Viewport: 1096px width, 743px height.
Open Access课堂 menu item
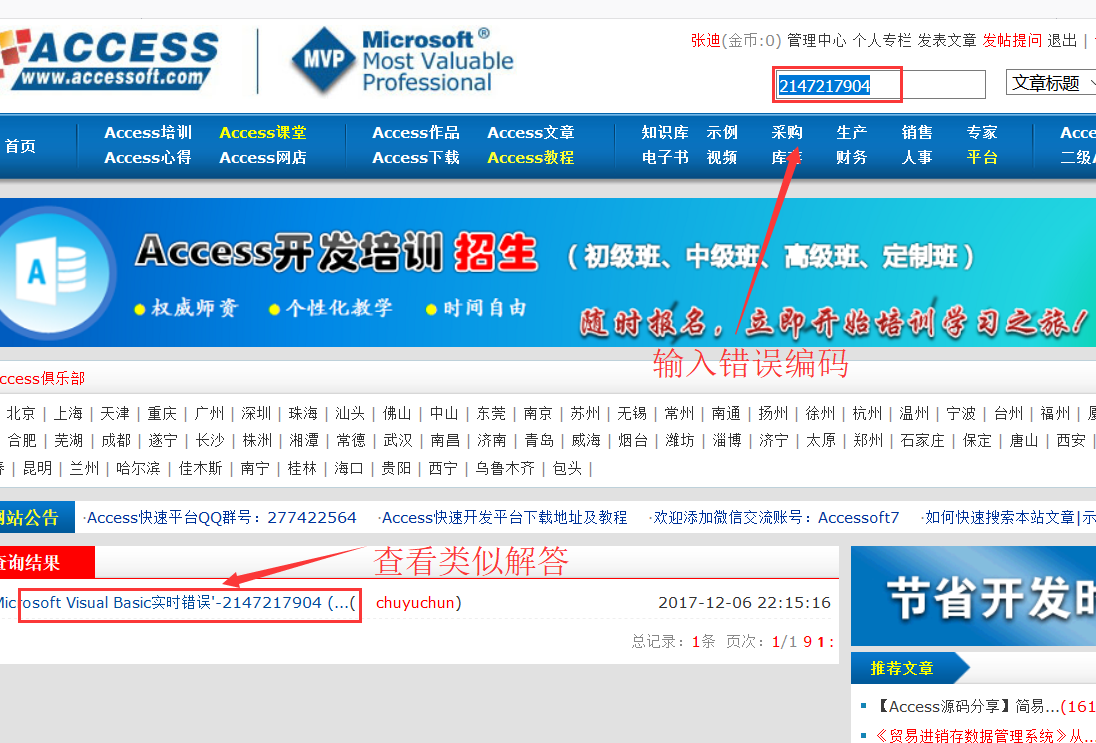[x=263, y=132]
